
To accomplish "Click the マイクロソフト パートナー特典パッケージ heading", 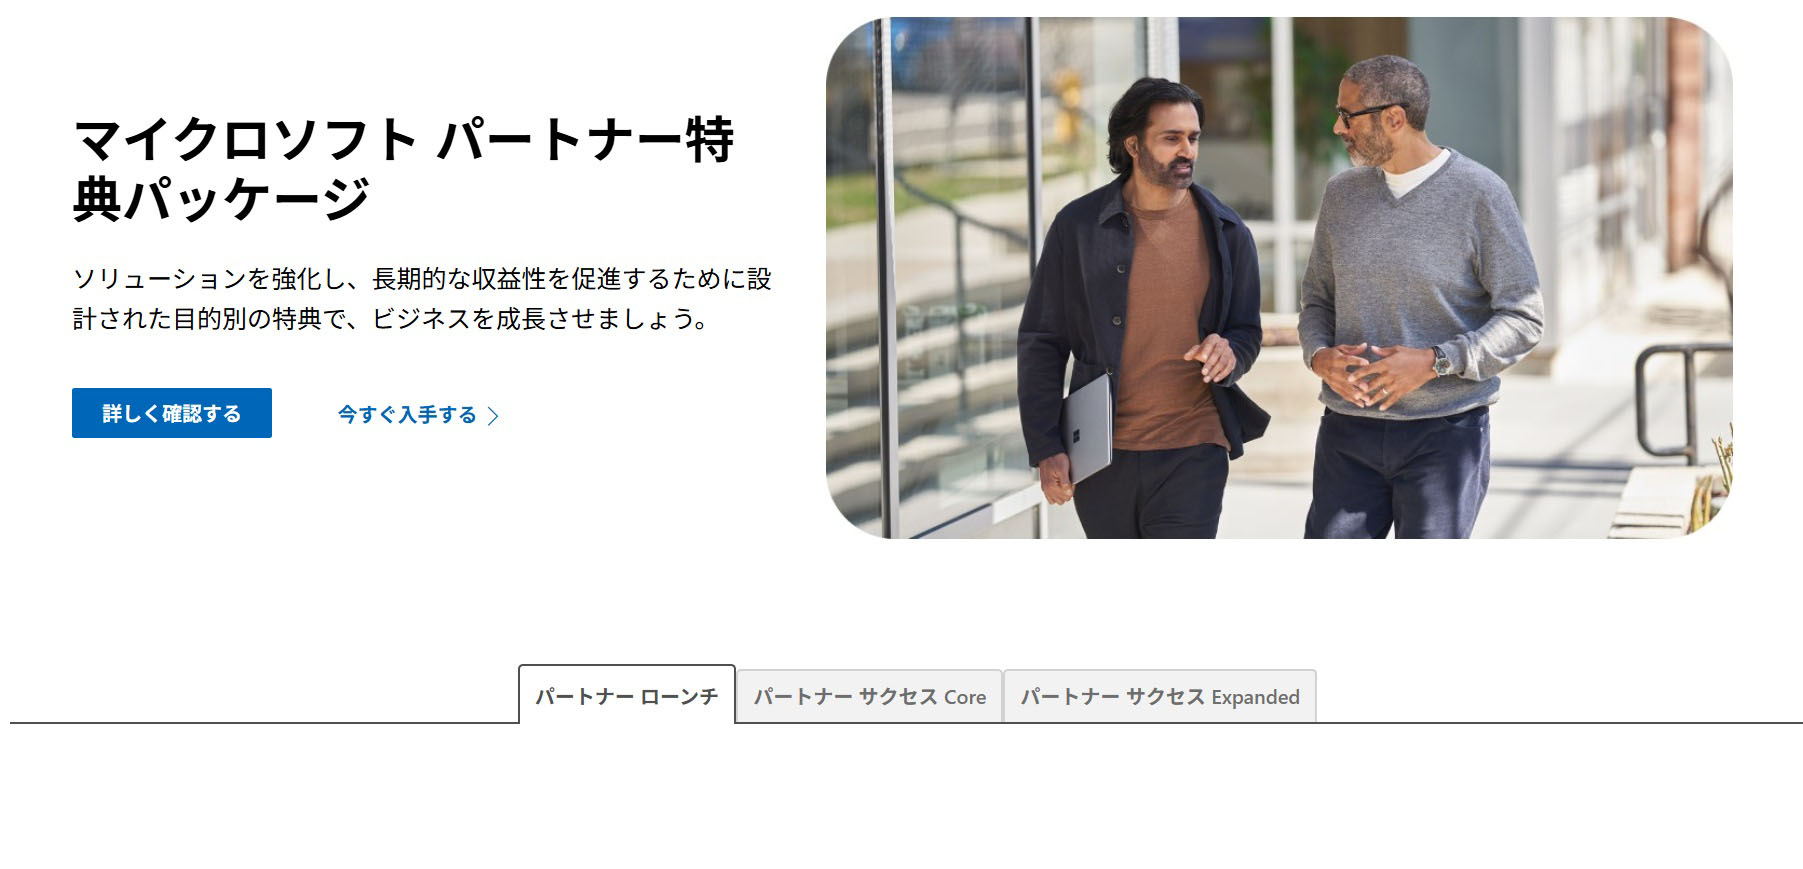I will (x=404, y=168).
